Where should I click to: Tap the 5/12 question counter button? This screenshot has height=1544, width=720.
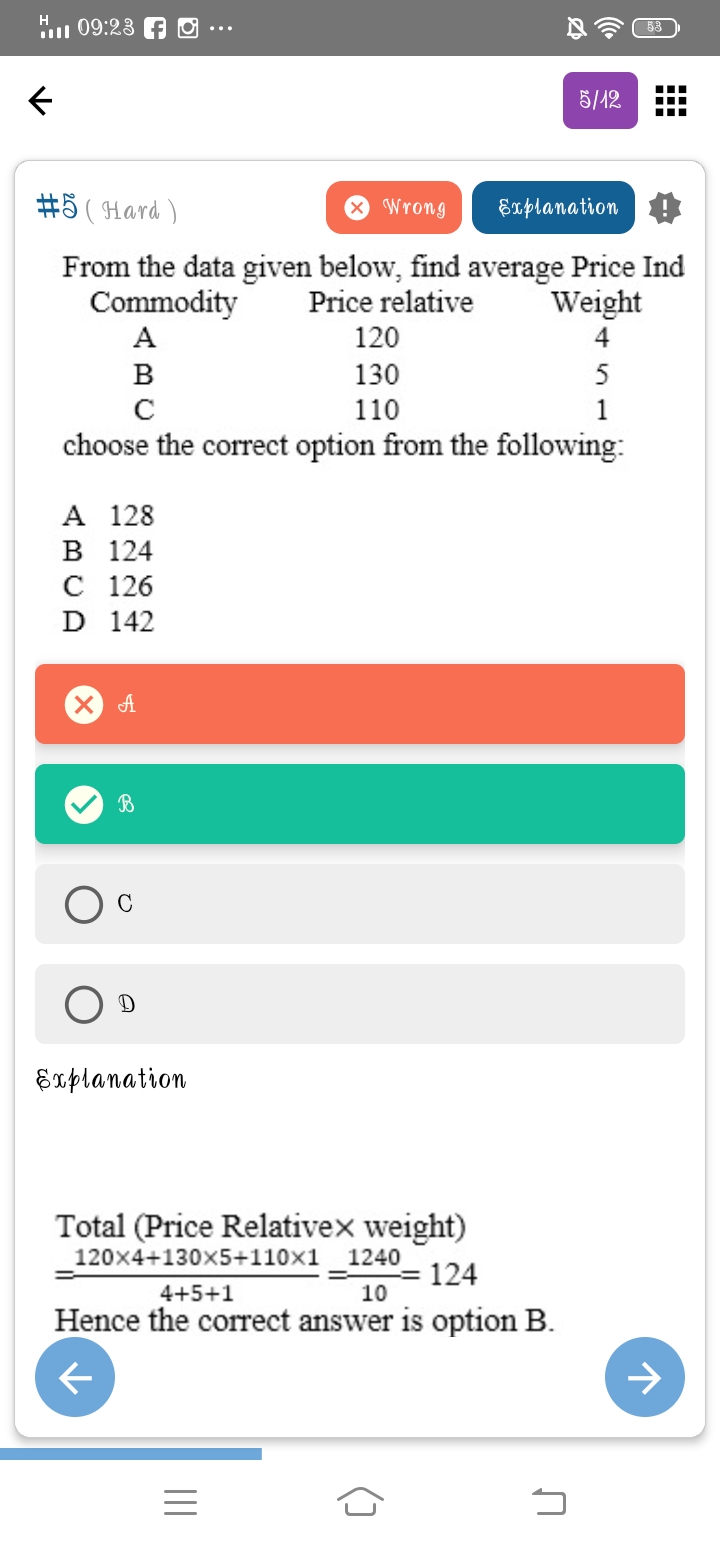click(x=600, y=100)
